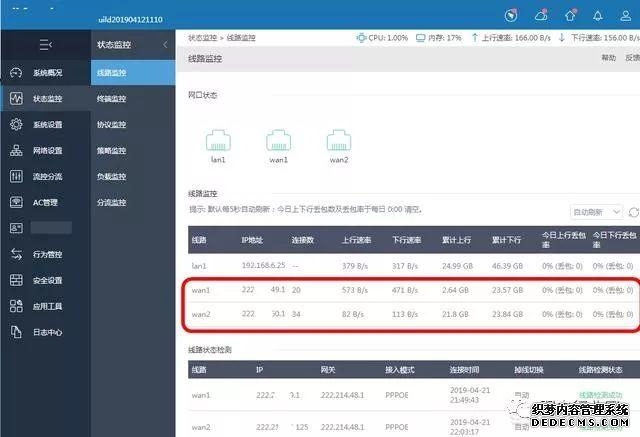Image resolution: width=640 pixels, height=437 pixels.
Task: Click the 2.64 GB cell
Action: (x=455, y=290)
